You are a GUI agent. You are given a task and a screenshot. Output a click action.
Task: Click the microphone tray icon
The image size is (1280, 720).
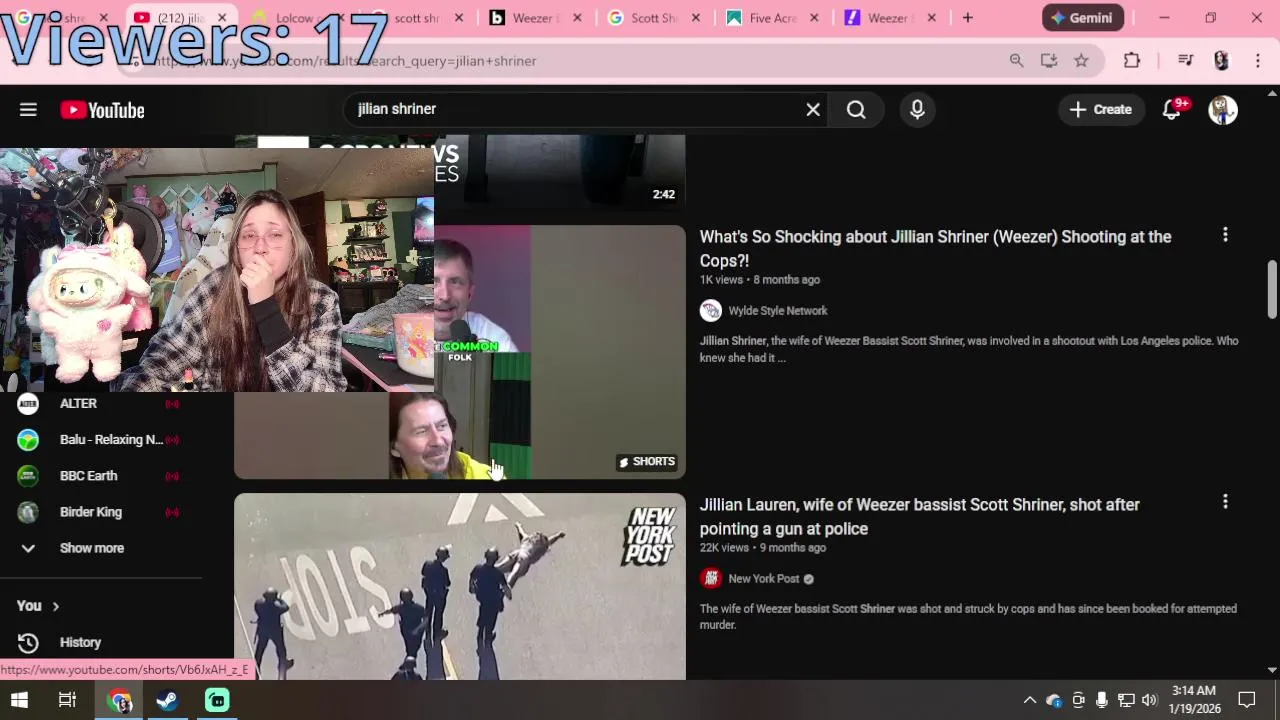click(1102, 700)
